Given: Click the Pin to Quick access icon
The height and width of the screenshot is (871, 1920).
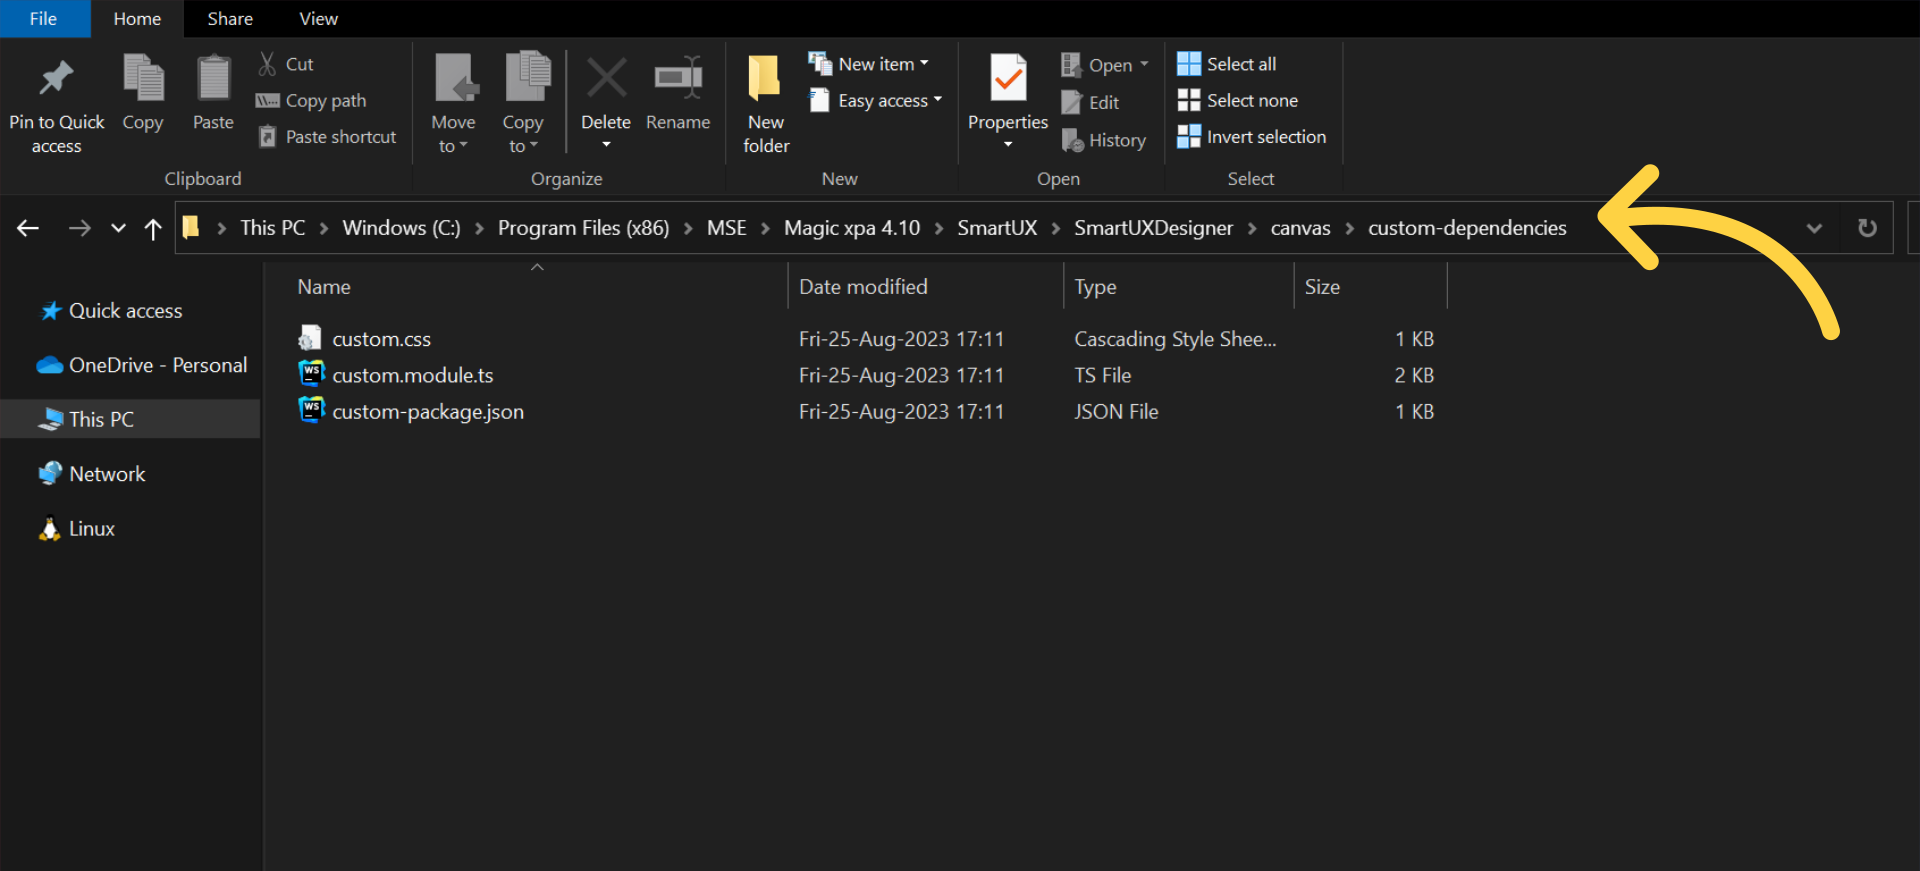Looking at the screenshot, I should pyautogui.click(x=56, y=79).
